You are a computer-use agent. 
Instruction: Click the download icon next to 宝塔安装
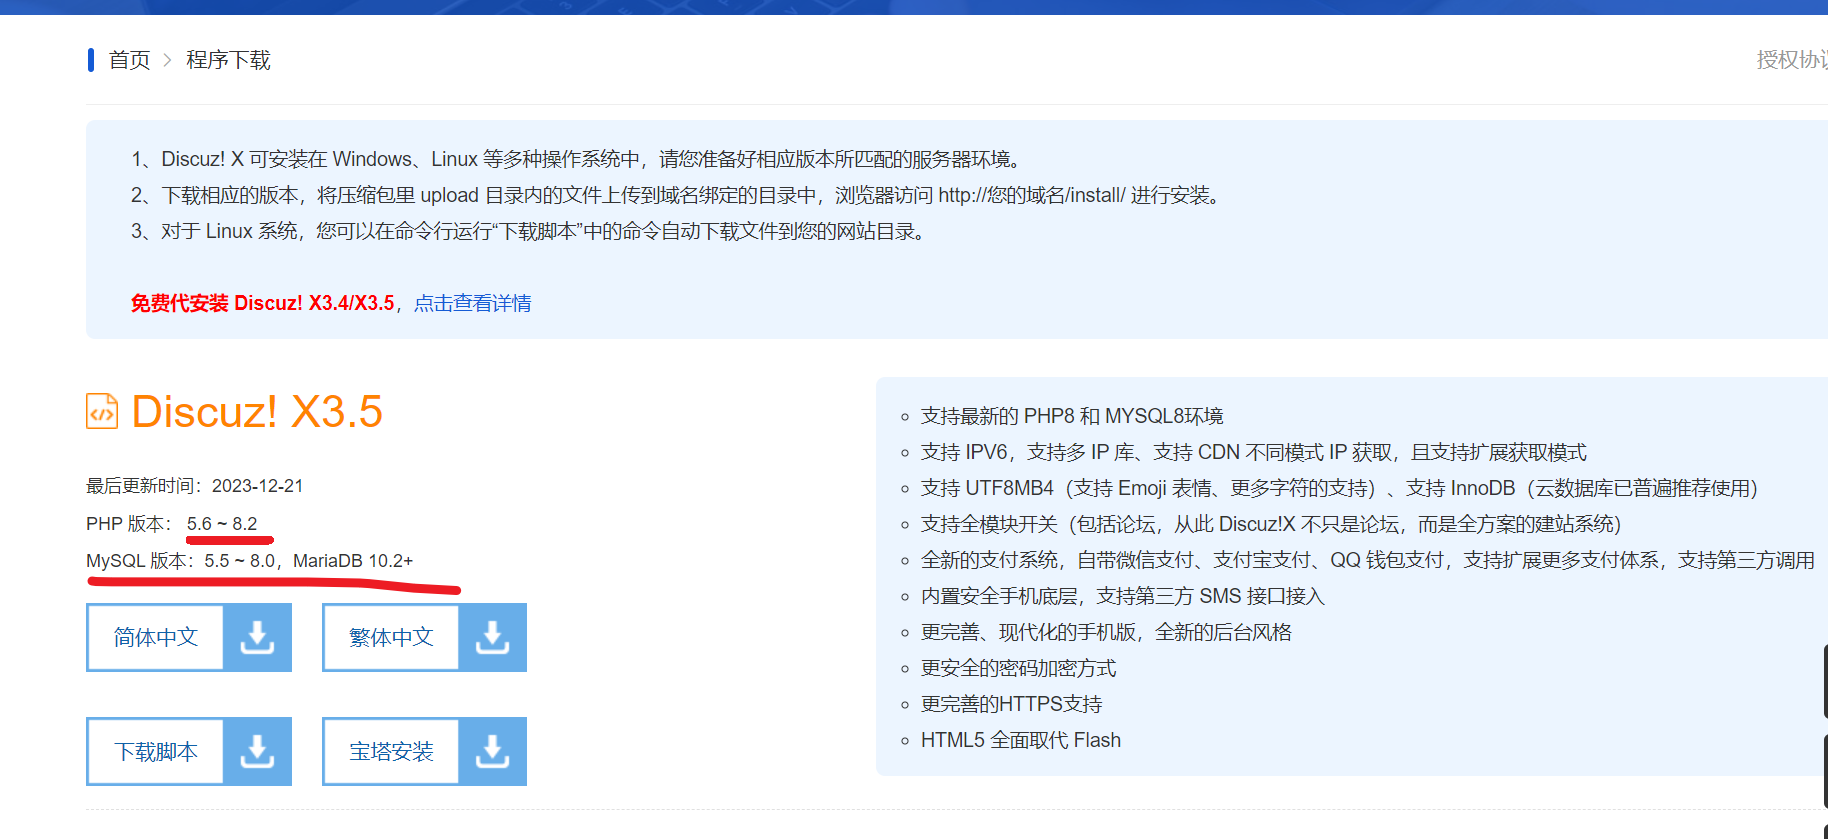[492, 751]
